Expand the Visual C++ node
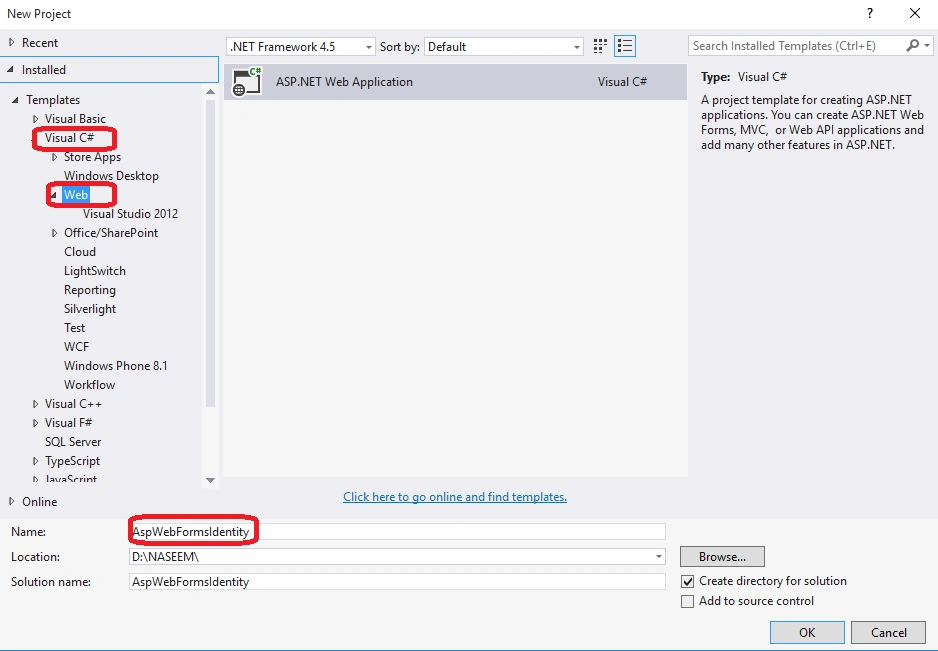The height and width of the screenshot is (651, 938). (x=35, y=404)
